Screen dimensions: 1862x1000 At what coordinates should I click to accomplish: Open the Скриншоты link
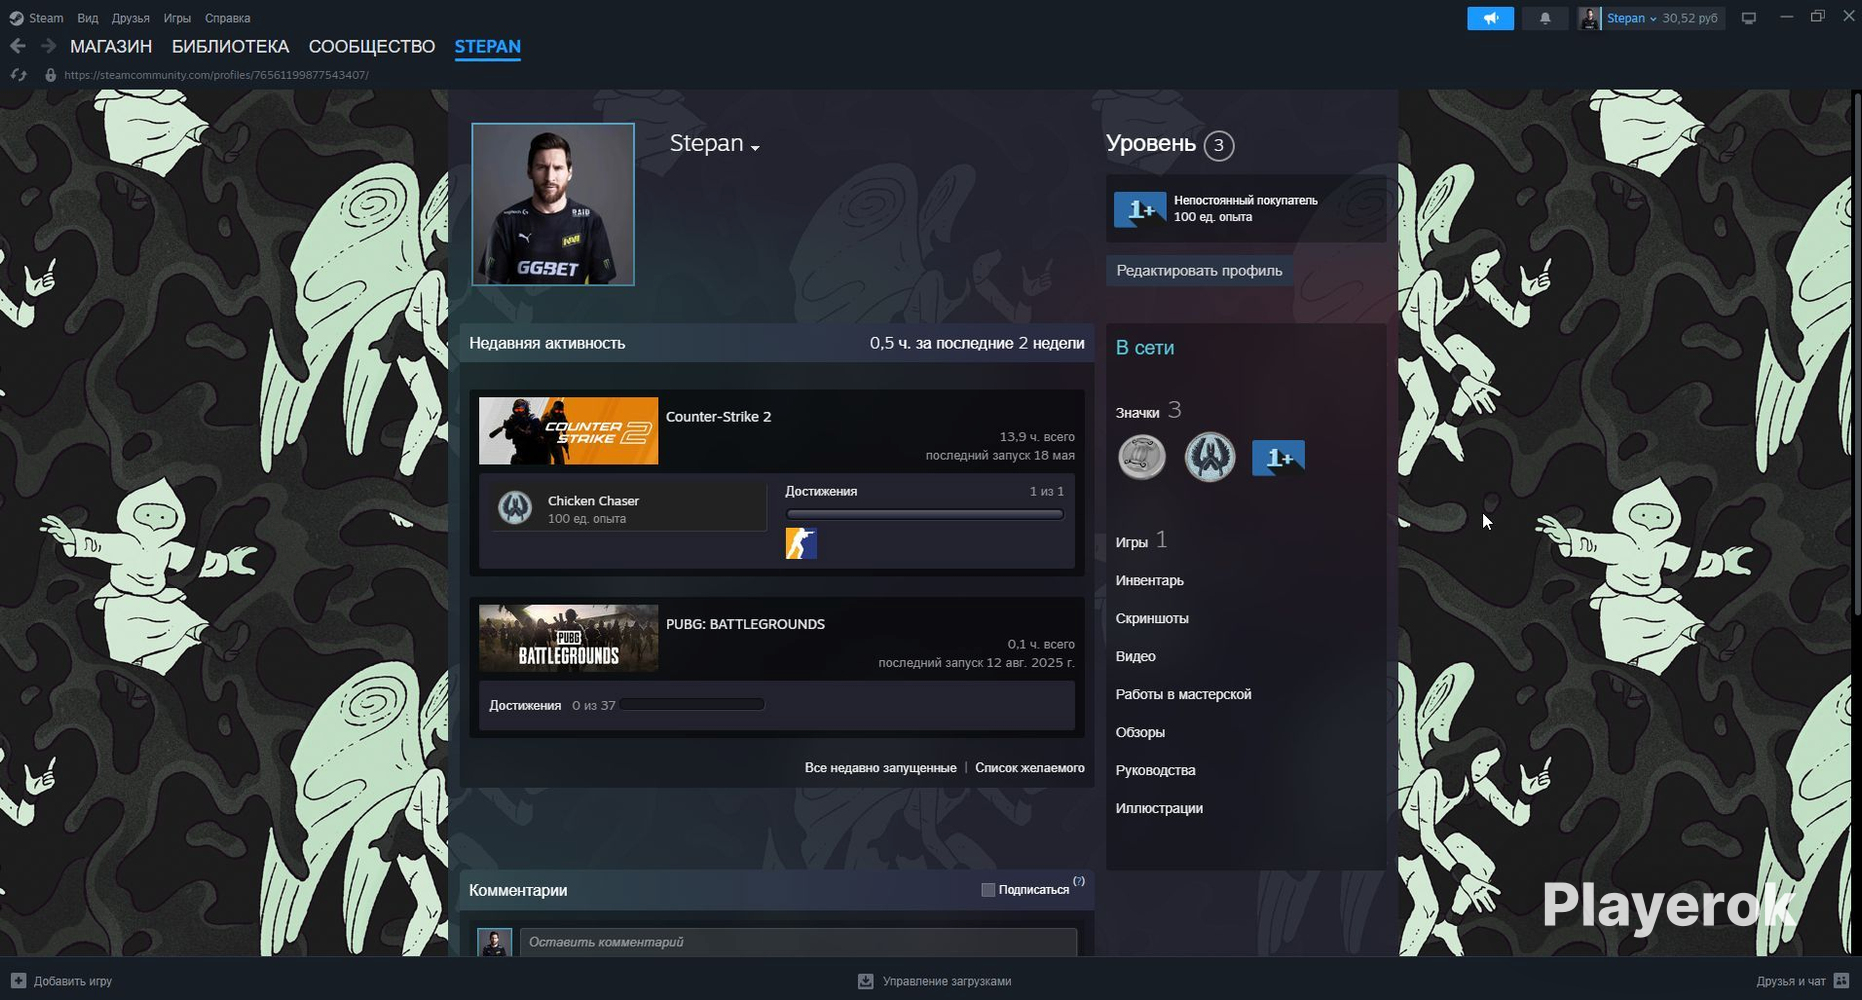coord(1152,618)
